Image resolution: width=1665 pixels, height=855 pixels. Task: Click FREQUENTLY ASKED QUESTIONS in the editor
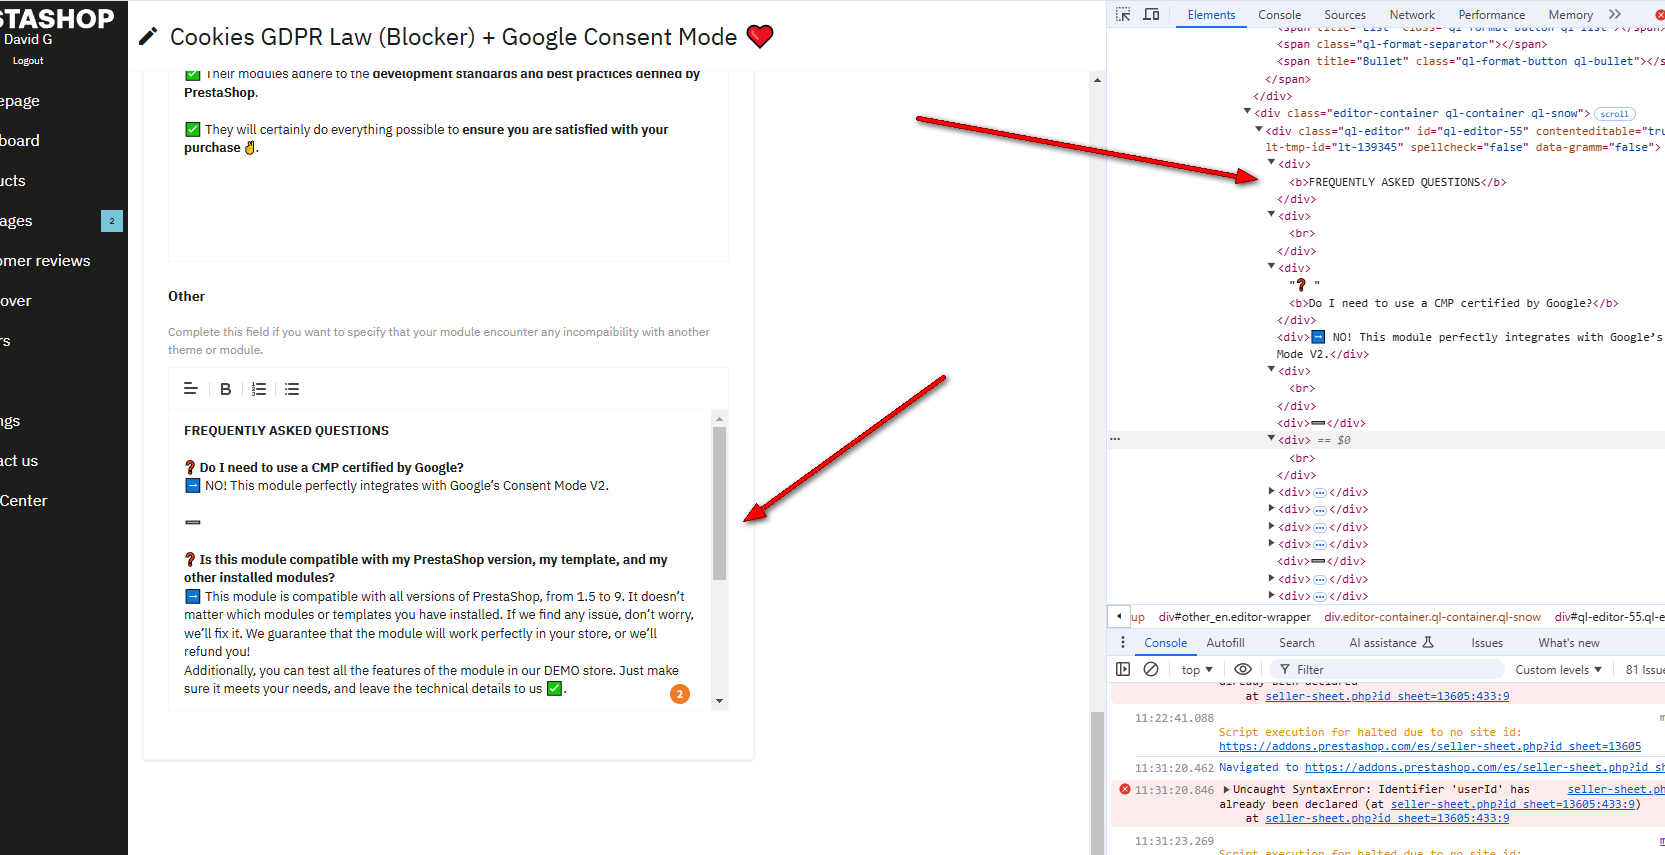tap(286, 431)
